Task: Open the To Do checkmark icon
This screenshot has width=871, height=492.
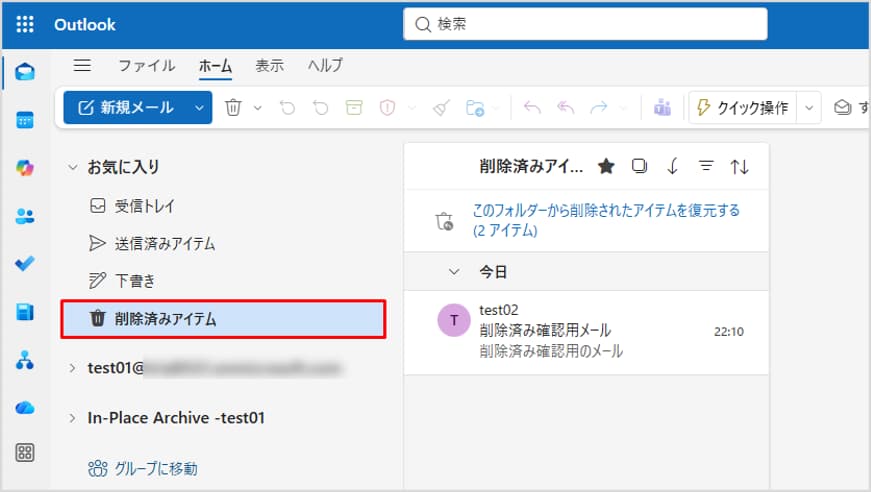Action: click(x=25, y=264)
